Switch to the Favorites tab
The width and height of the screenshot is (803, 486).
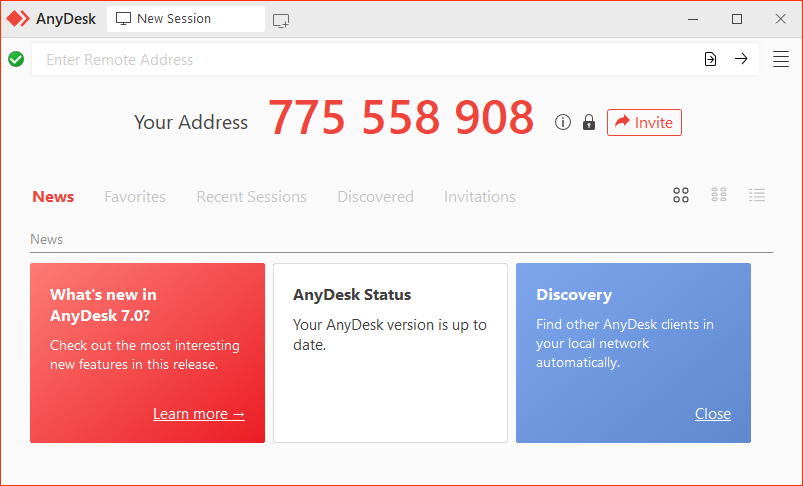point(135,197)
